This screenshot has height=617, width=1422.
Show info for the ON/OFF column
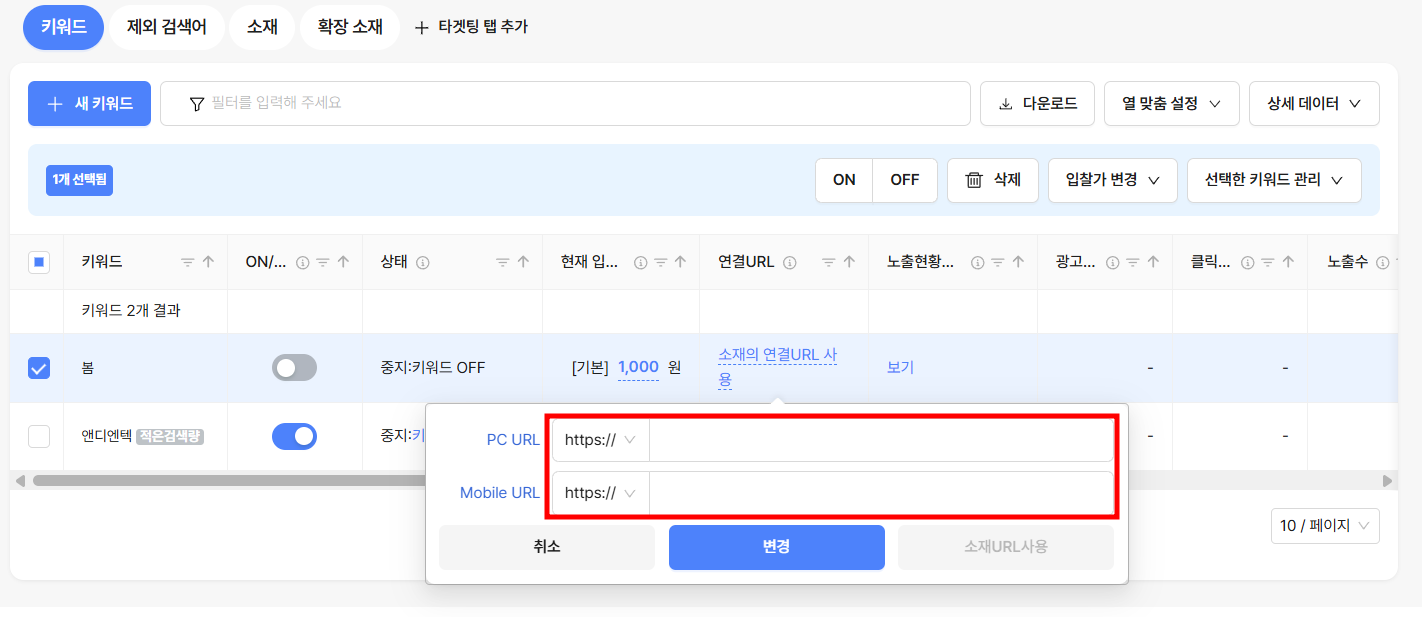[303, 262]
